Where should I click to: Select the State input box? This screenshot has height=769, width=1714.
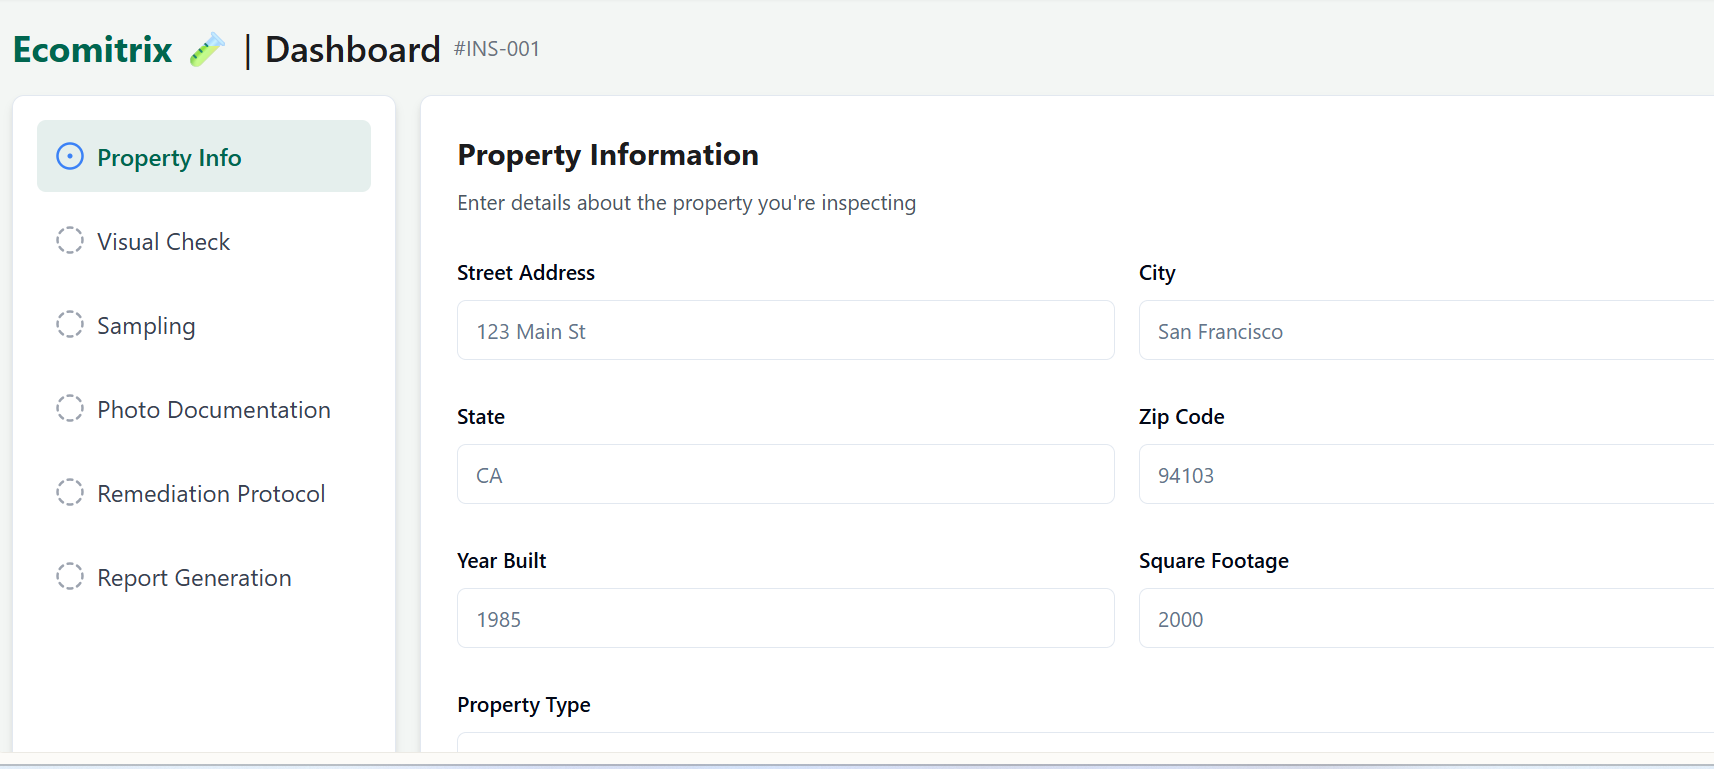786,474
